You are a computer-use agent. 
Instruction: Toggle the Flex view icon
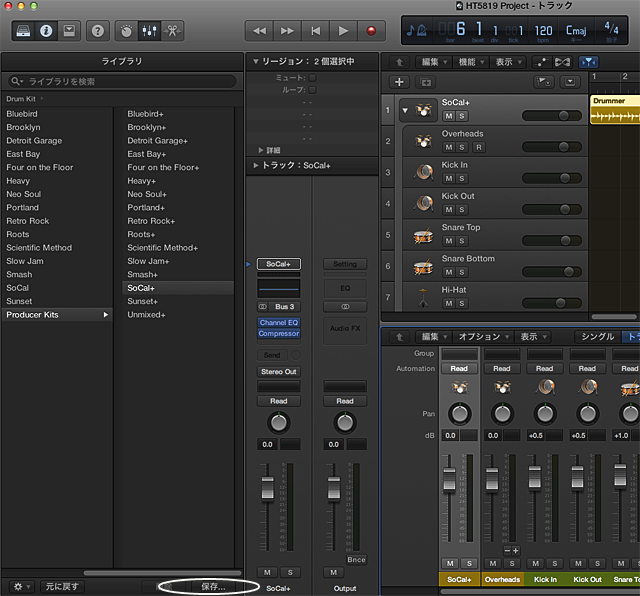pos(562,62)
